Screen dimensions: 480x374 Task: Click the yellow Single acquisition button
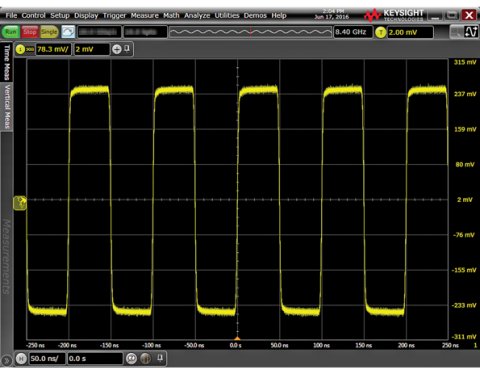coord(49,32)
